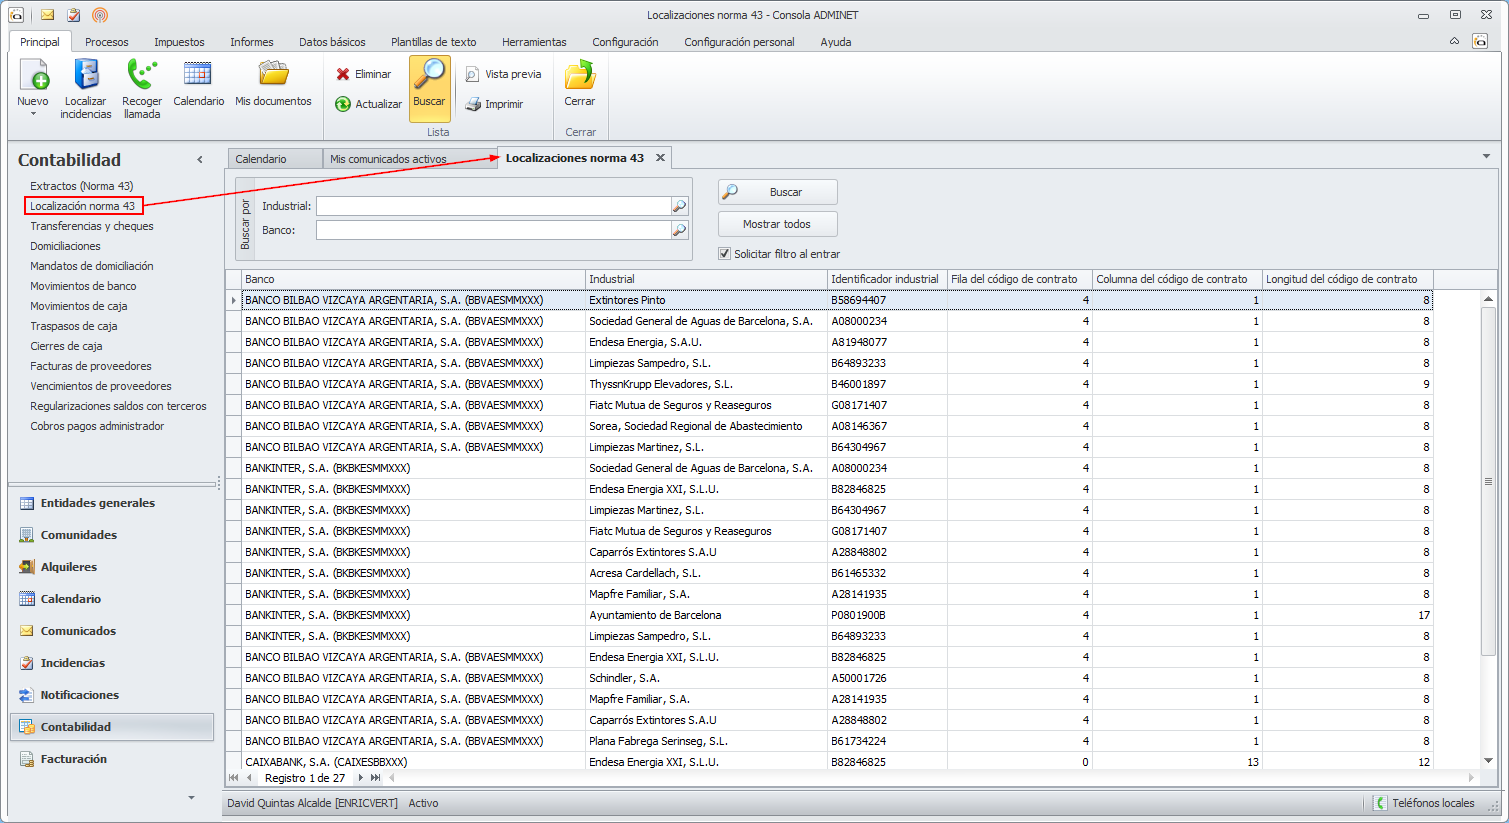Open Localizar incidencias tool
The image size is (1509, 823).
(x=86, y=75)
